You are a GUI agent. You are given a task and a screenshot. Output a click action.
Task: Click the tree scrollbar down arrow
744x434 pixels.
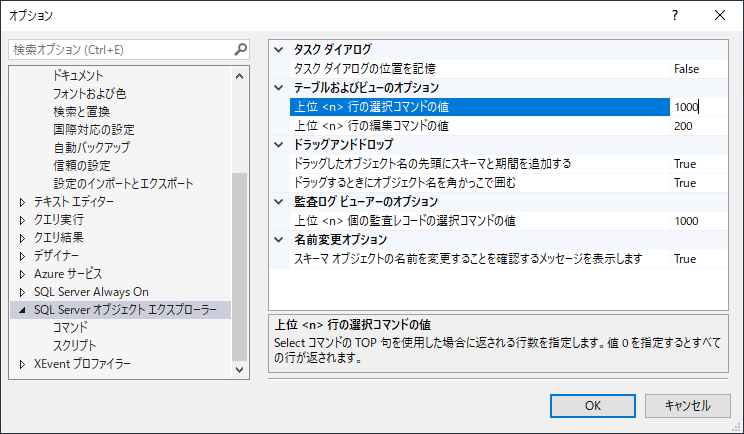(240, 369)
